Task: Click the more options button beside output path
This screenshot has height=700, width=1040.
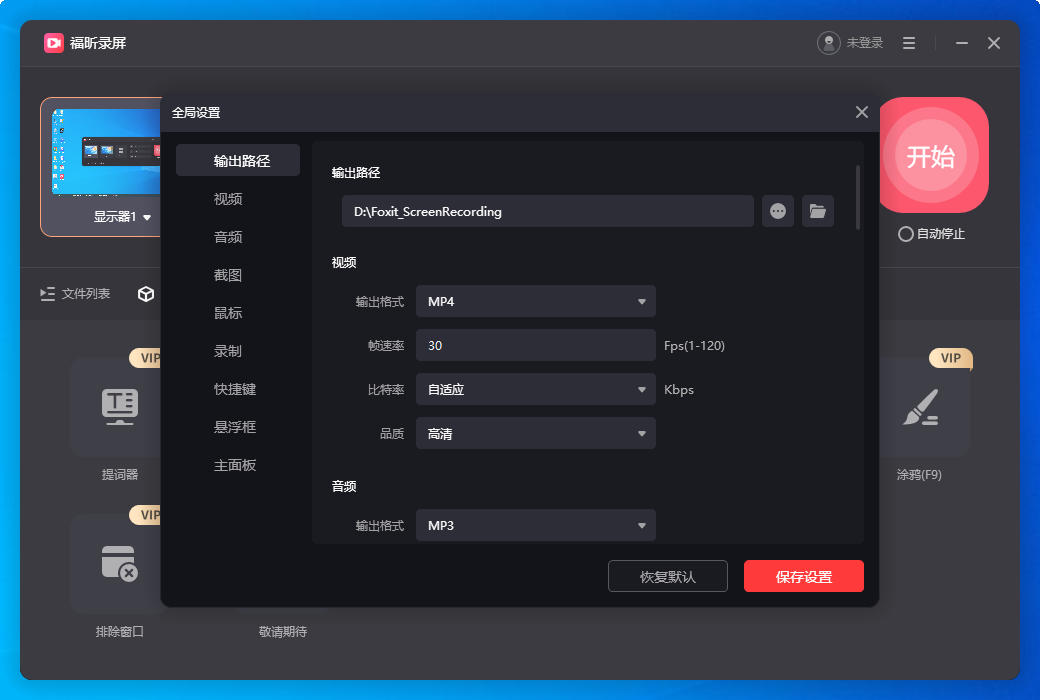Action: pos(778,211)
